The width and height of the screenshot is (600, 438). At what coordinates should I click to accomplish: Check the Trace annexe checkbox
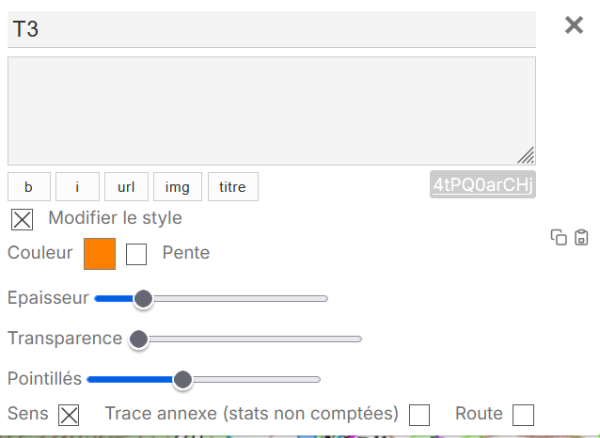tap(420, 415)
